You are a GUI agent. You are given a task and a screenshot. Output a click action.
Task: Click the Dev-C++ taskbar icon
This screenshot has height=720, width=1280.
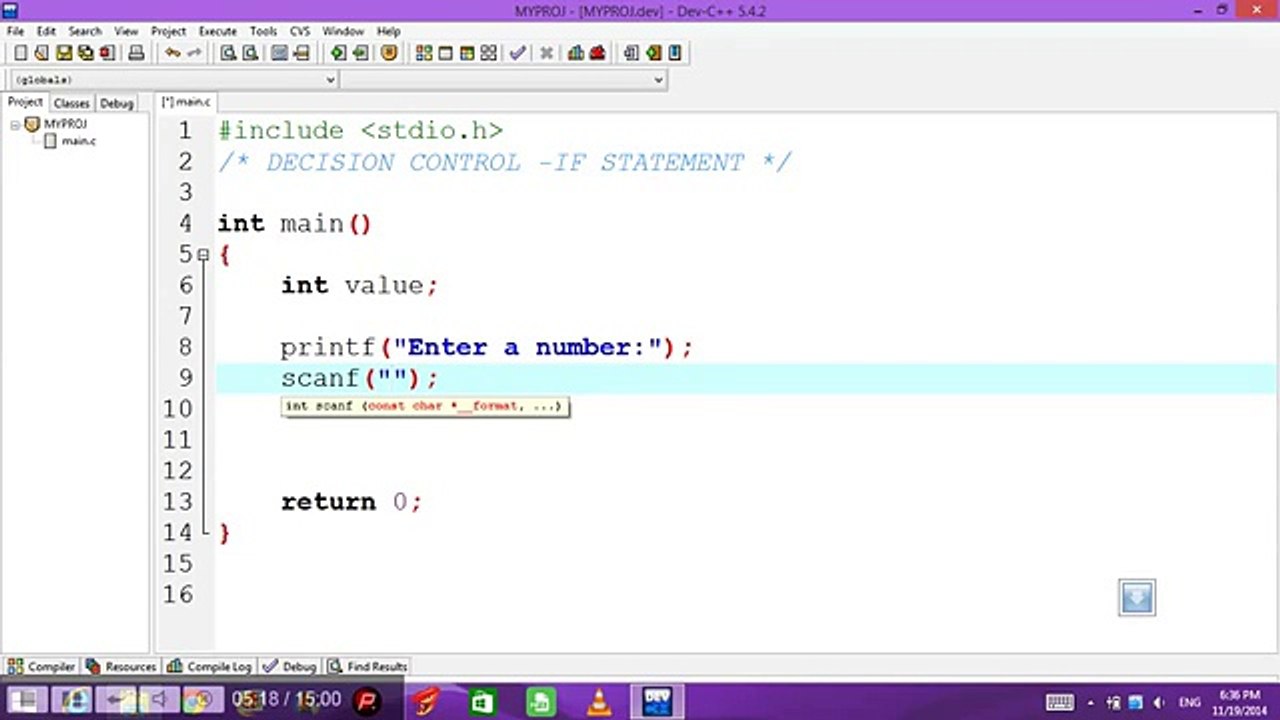(657, 702)
